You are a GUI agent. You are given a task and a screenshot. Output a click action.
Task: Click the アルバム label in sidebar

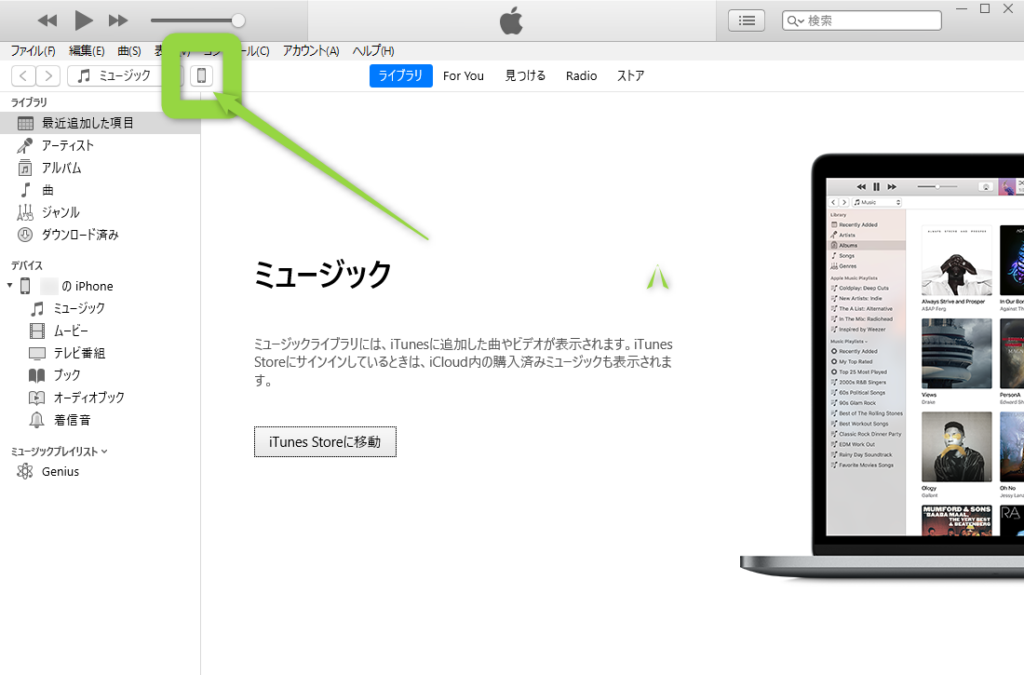(x=61, y=168)
